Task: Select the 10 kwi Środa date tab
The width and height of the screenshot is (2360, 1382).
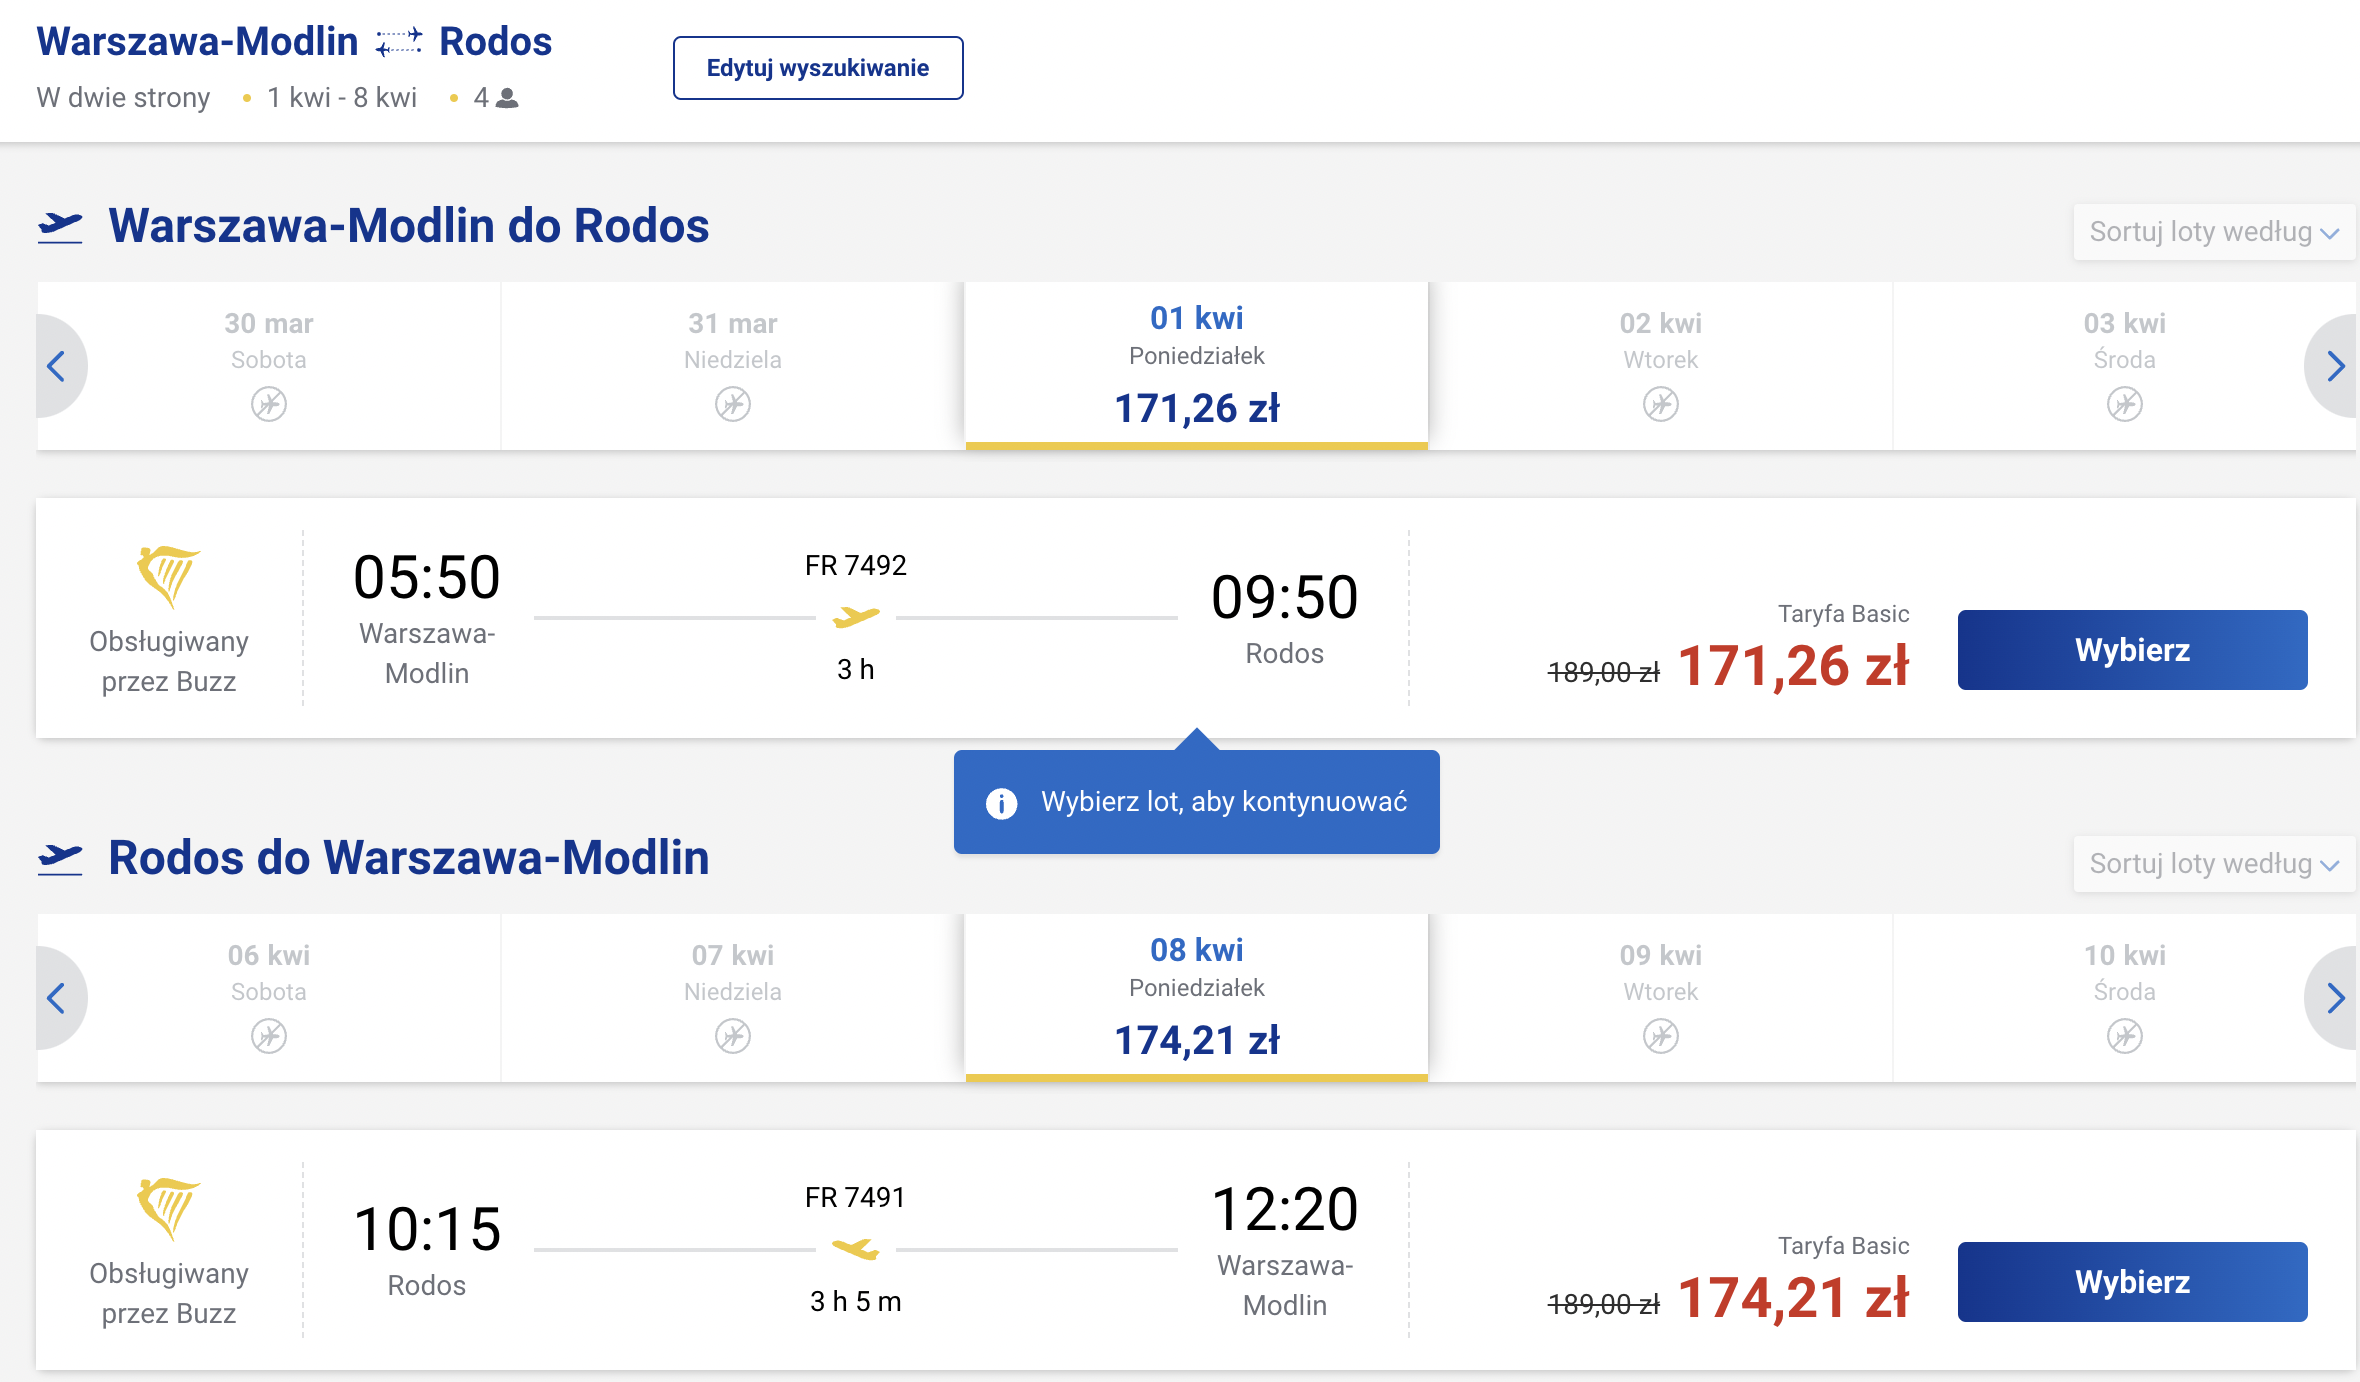Action: click(x=2125, y=998)
